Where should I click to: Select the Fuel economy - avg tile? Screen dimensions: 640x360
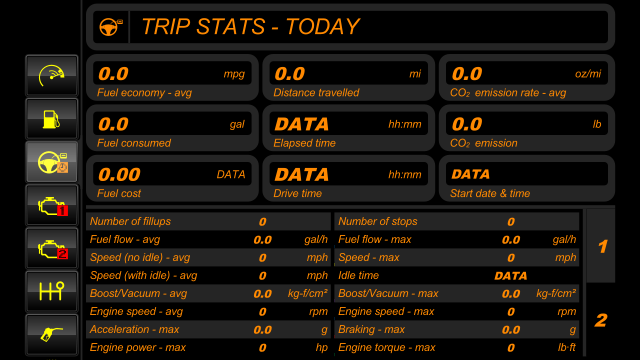pos(172,78)
